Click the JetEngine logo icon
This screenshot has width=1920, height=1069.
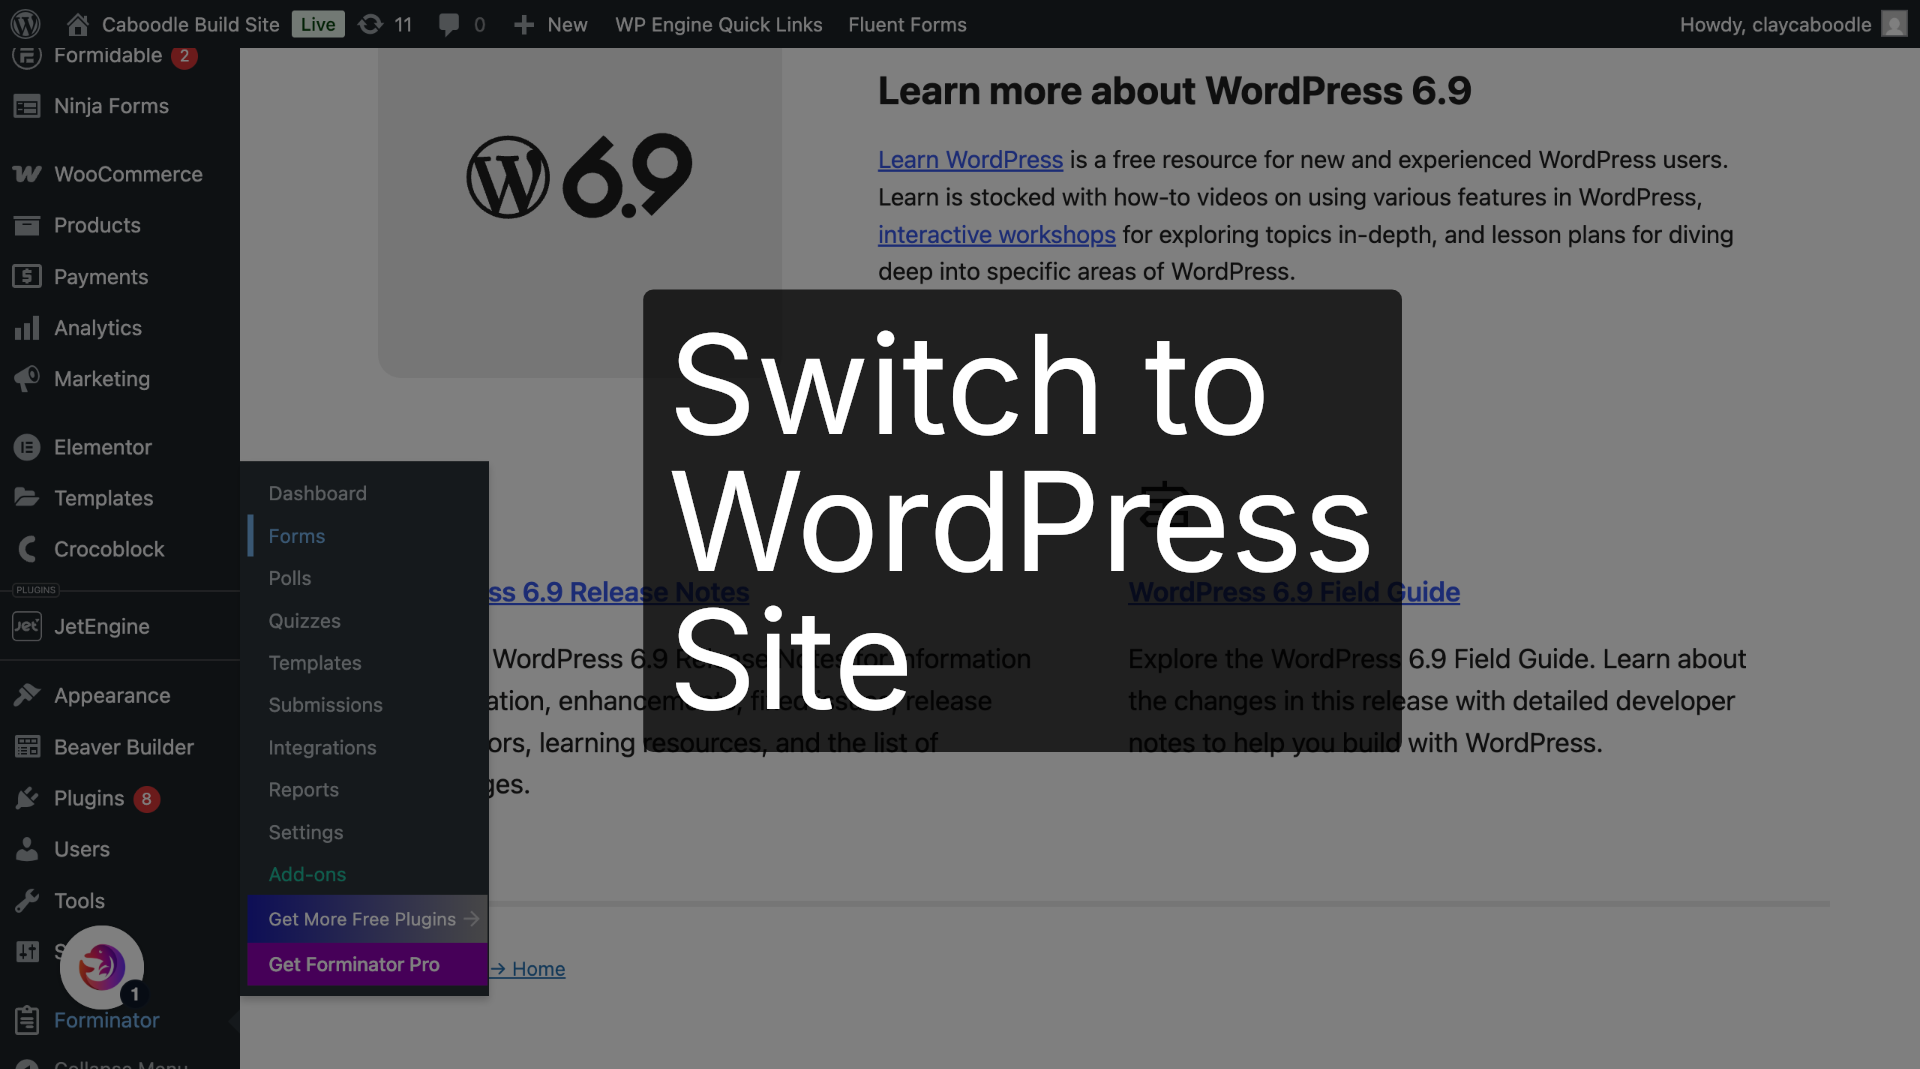[x=27, y=626]
